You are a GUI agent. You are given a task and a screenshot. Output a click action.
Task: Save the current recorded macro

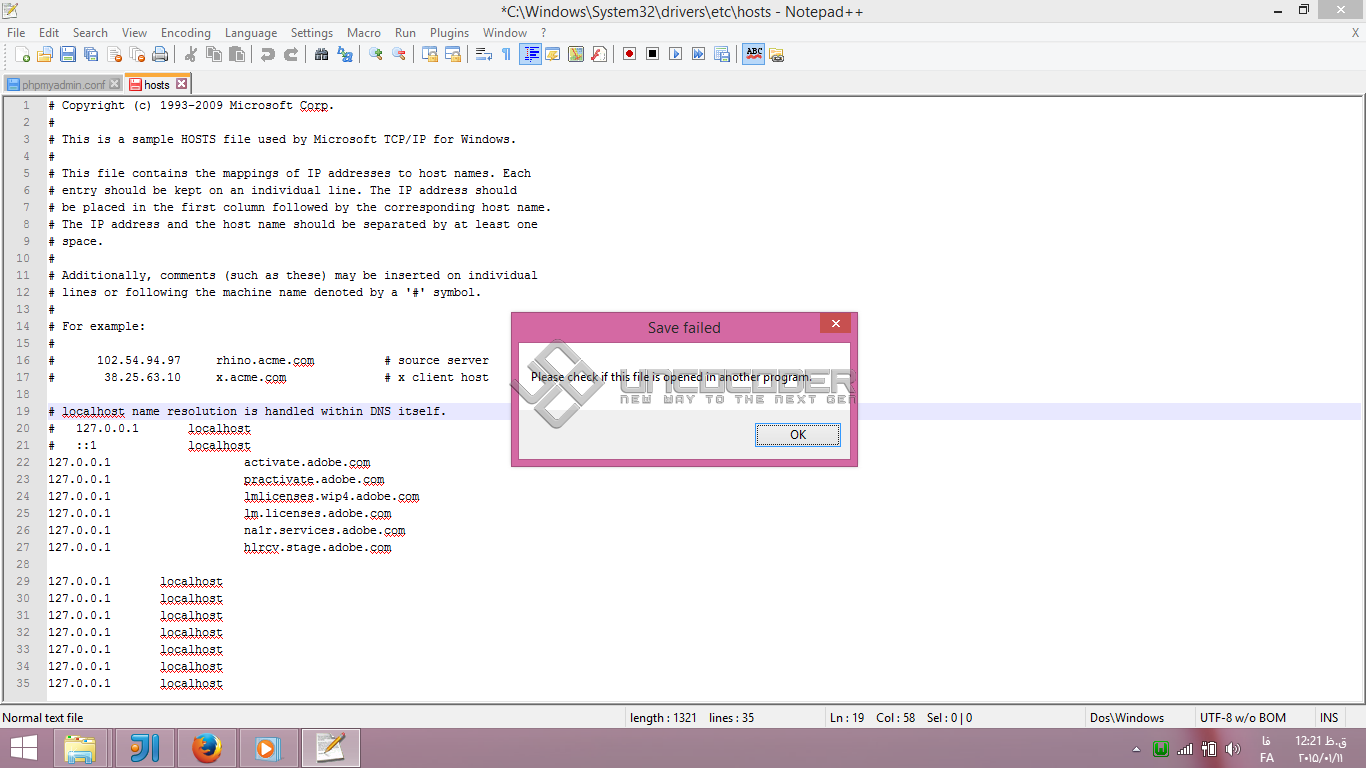(x=721, y=54)
